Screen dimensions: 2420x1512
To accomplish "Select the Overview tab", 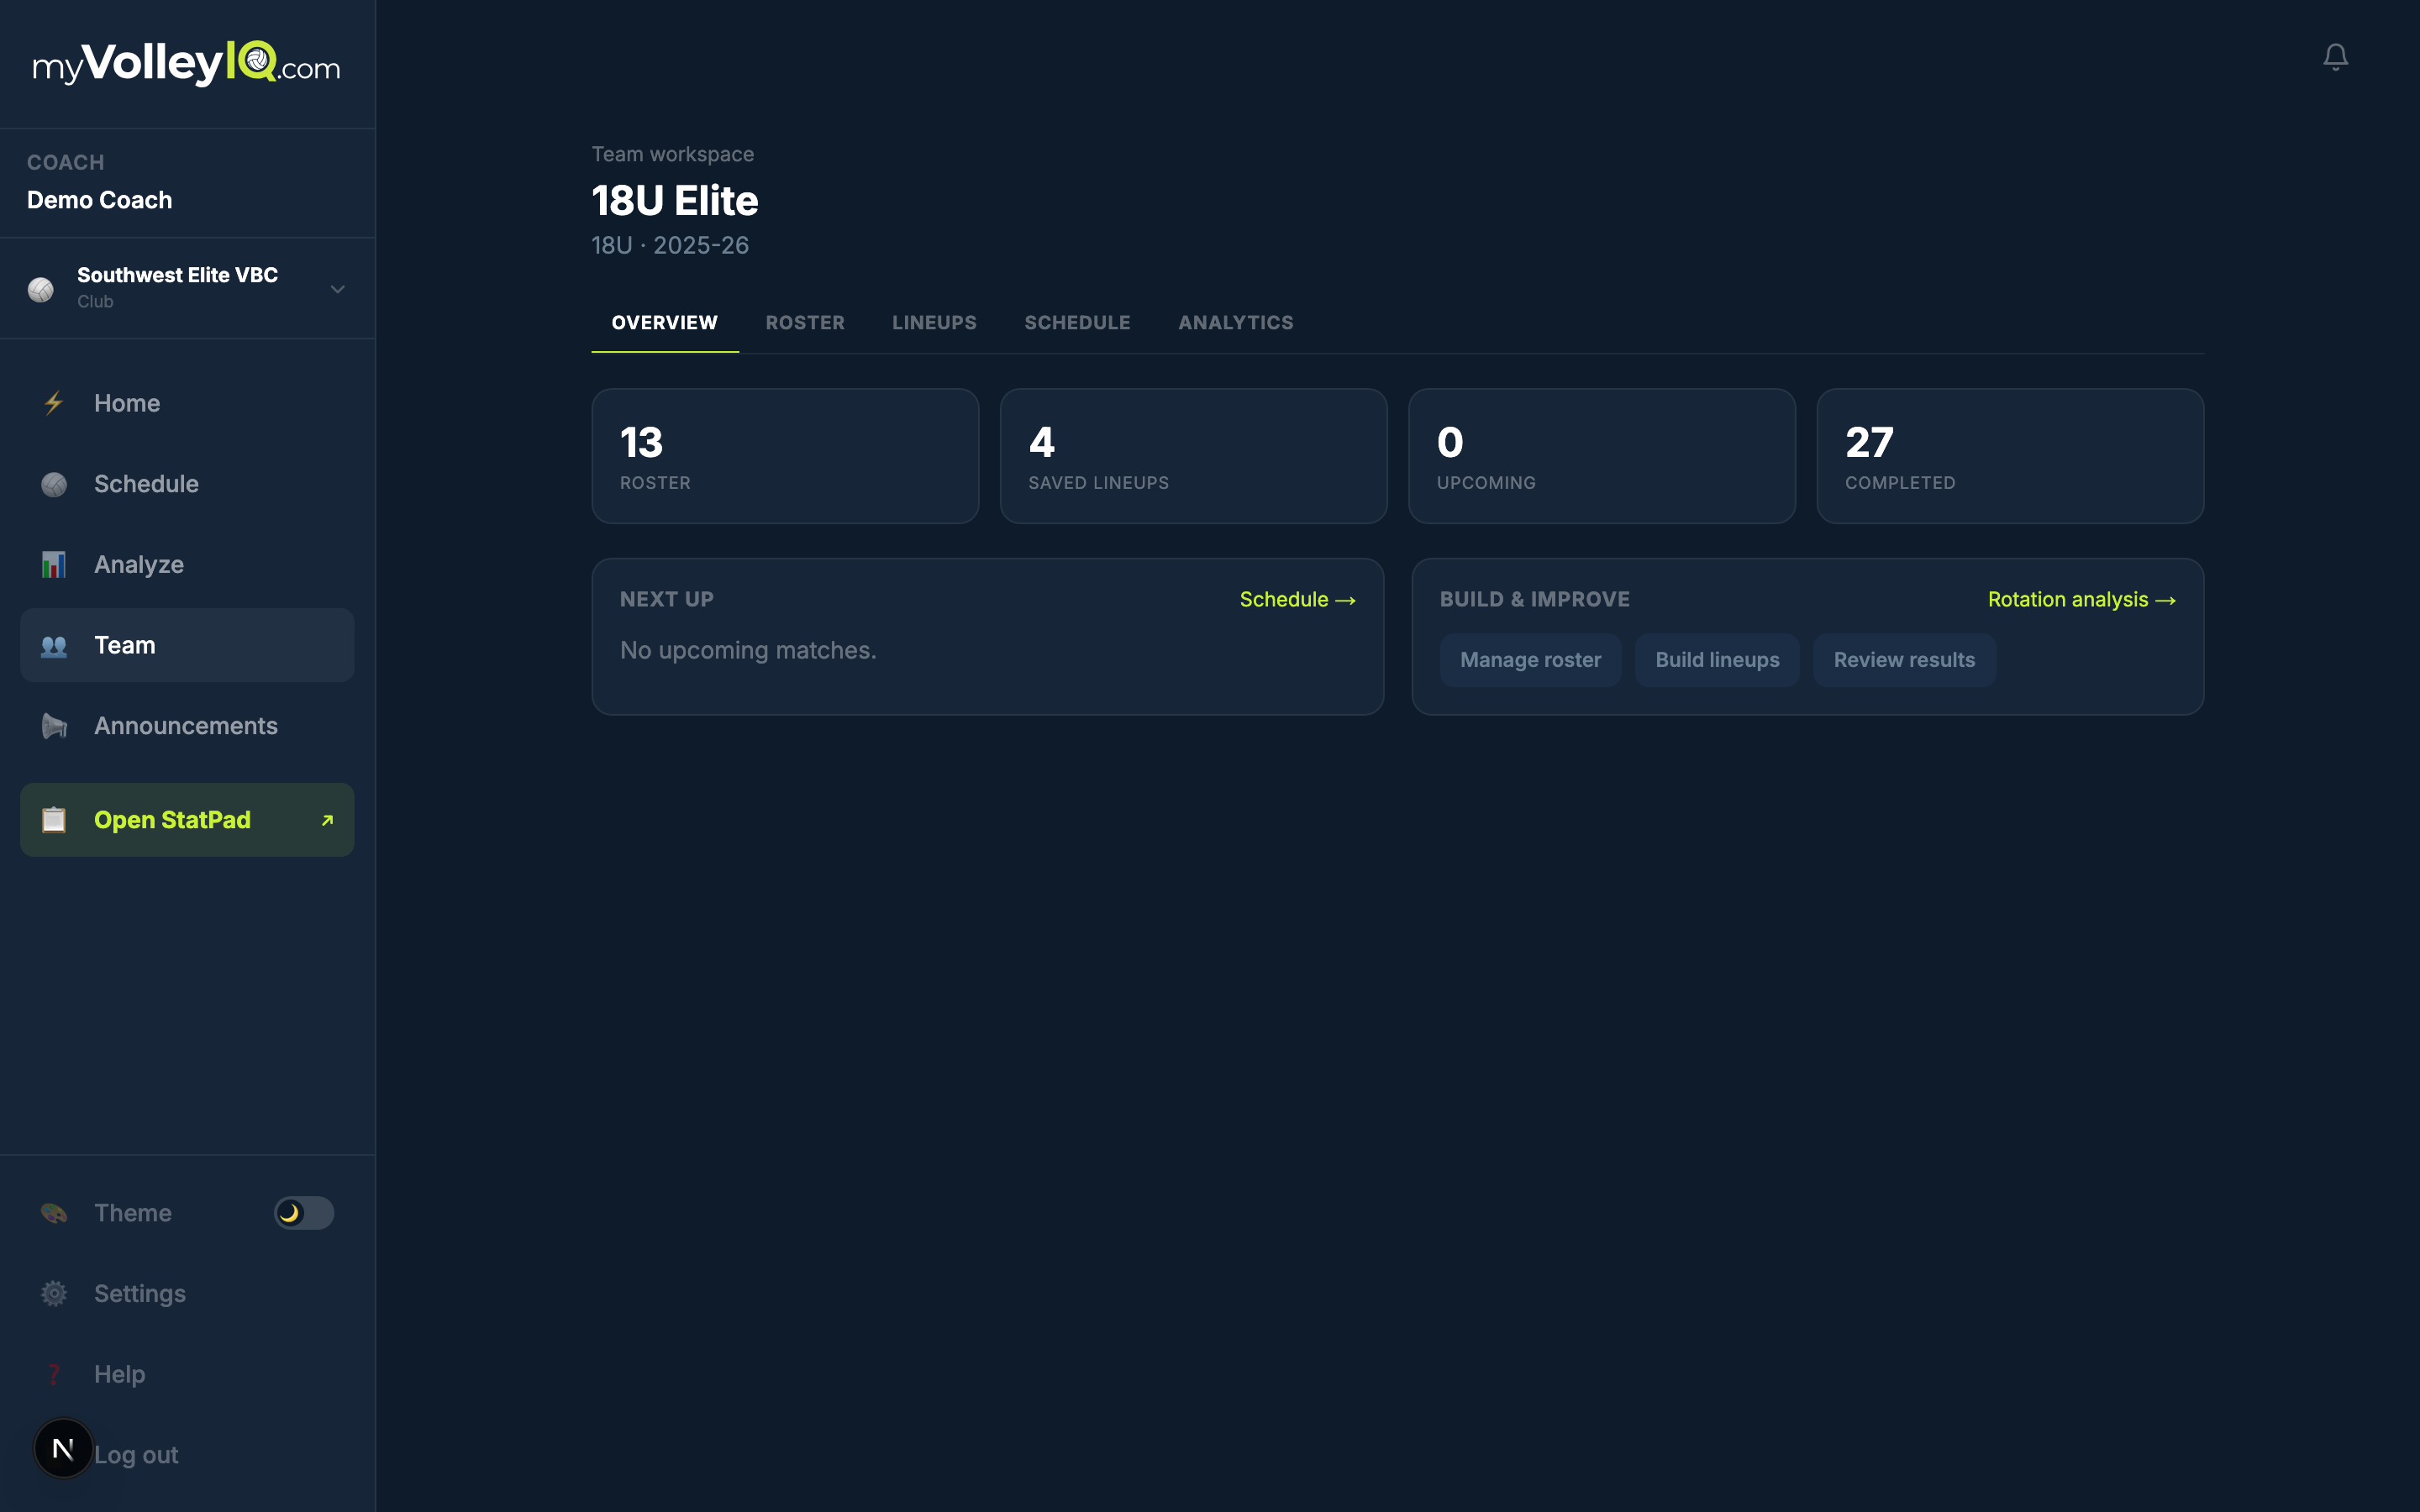I will [665, 323].
